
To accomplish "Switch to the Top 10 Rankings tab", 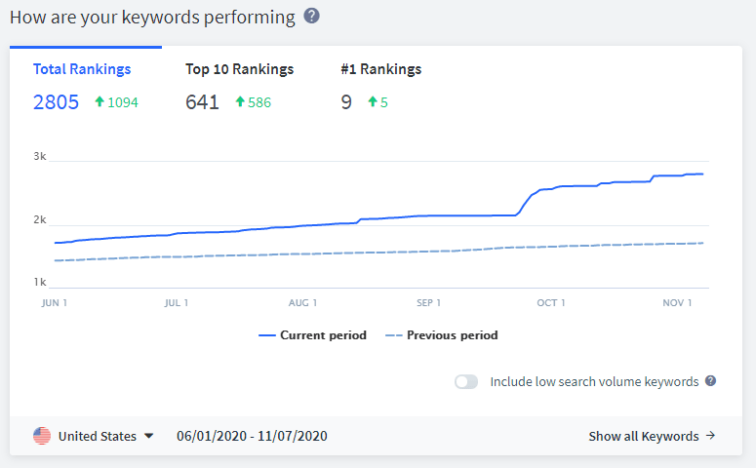I will pos(239,70).
